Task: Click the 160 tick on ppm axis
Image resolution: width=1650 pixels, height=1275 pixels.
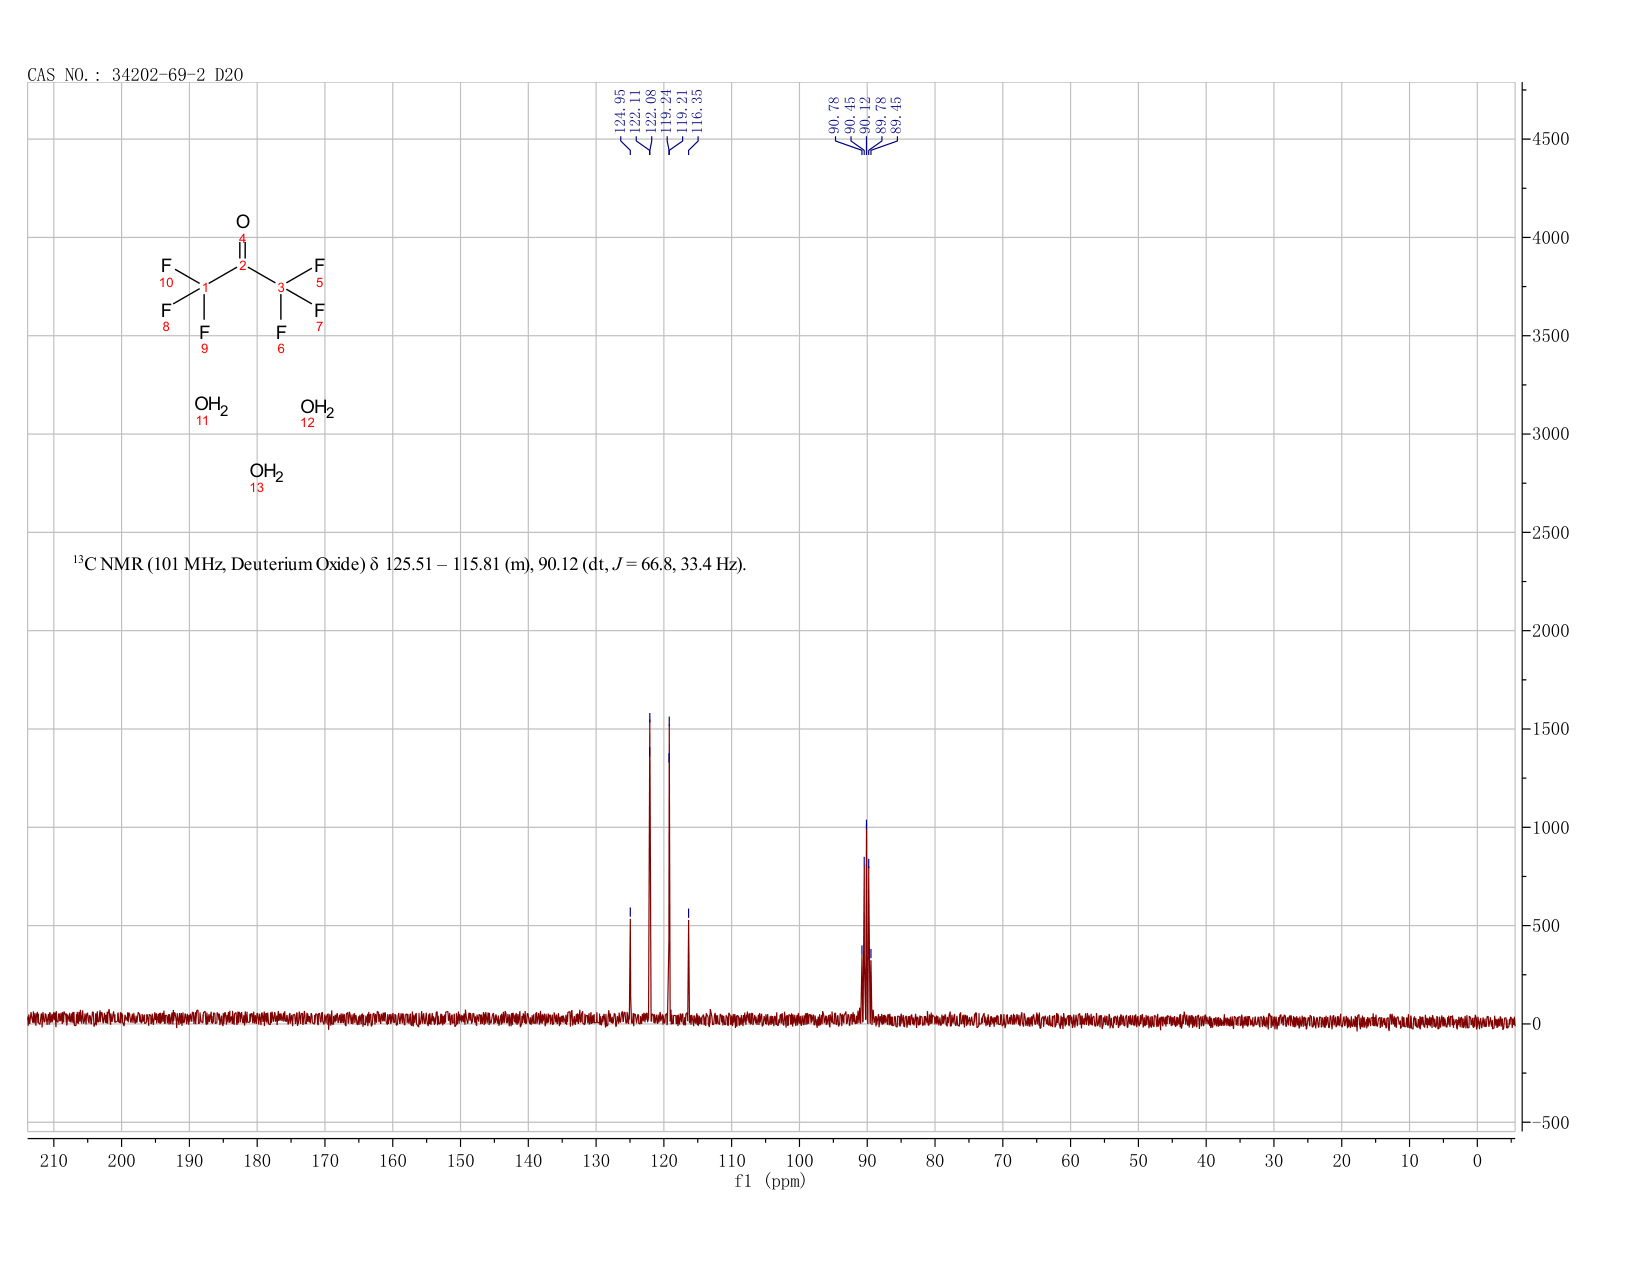Action: coord(393,1160)
